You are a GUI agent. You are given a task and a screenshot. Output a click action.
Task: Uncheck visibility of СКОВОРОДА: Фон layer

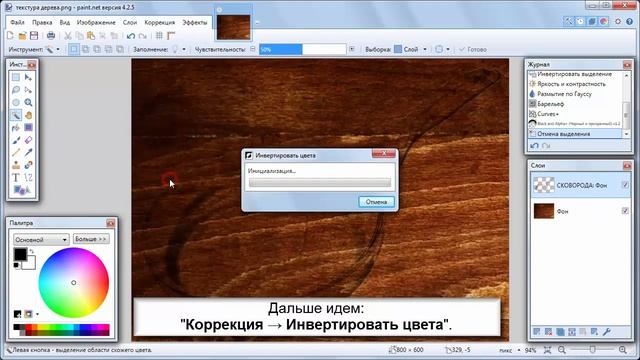coord(625,185)
